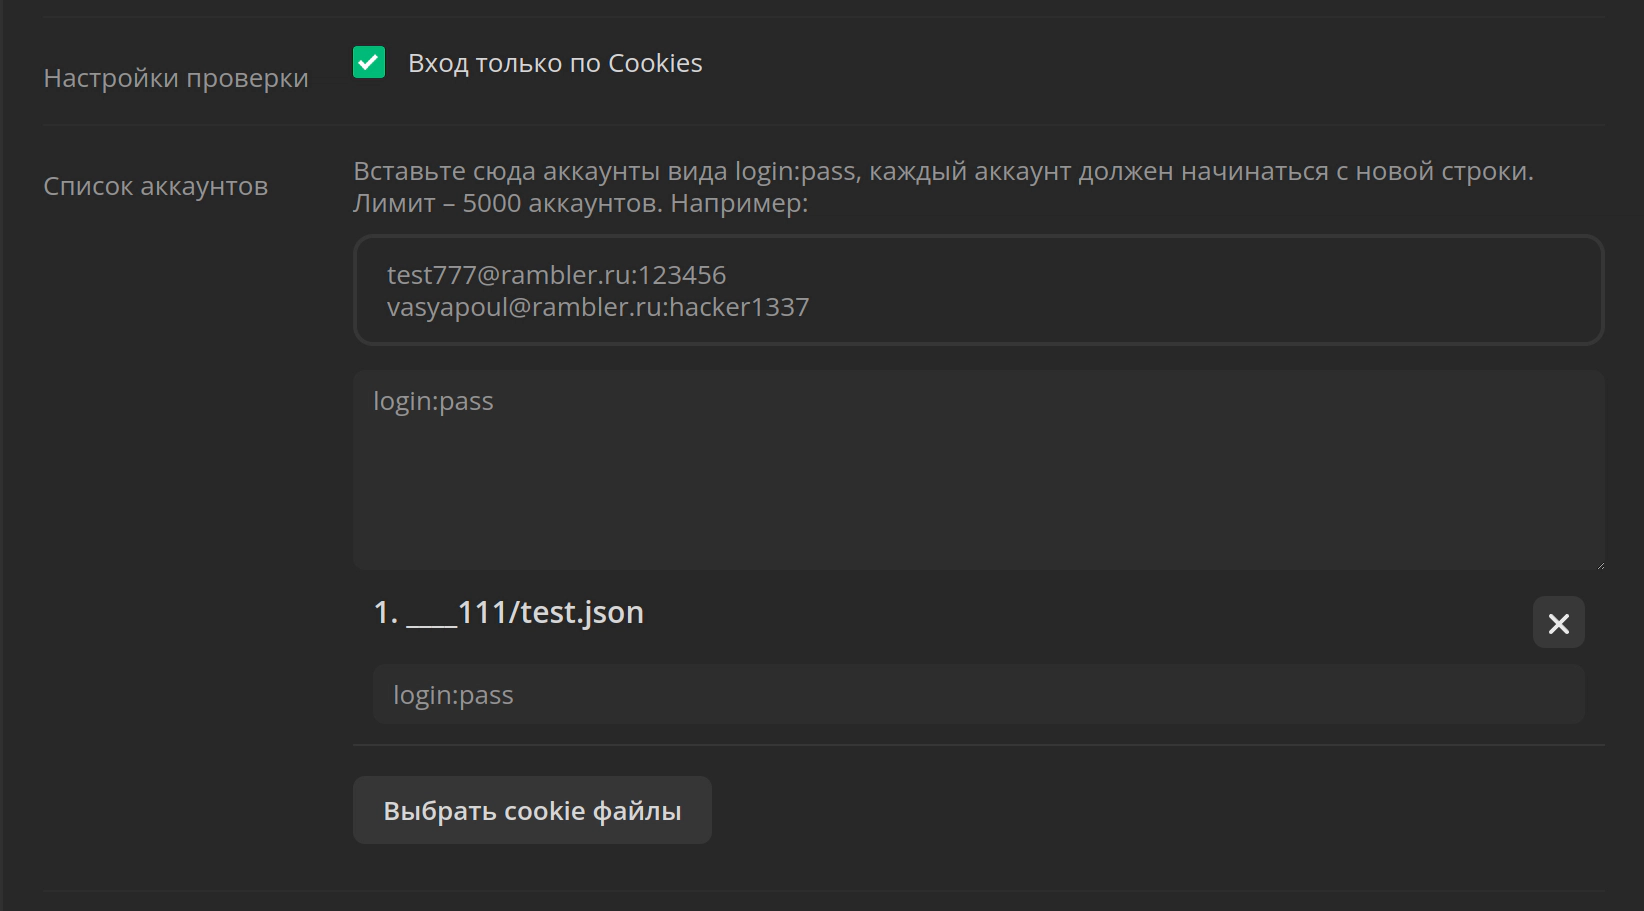Click empty space inside the example box

tap(1200, 290)
